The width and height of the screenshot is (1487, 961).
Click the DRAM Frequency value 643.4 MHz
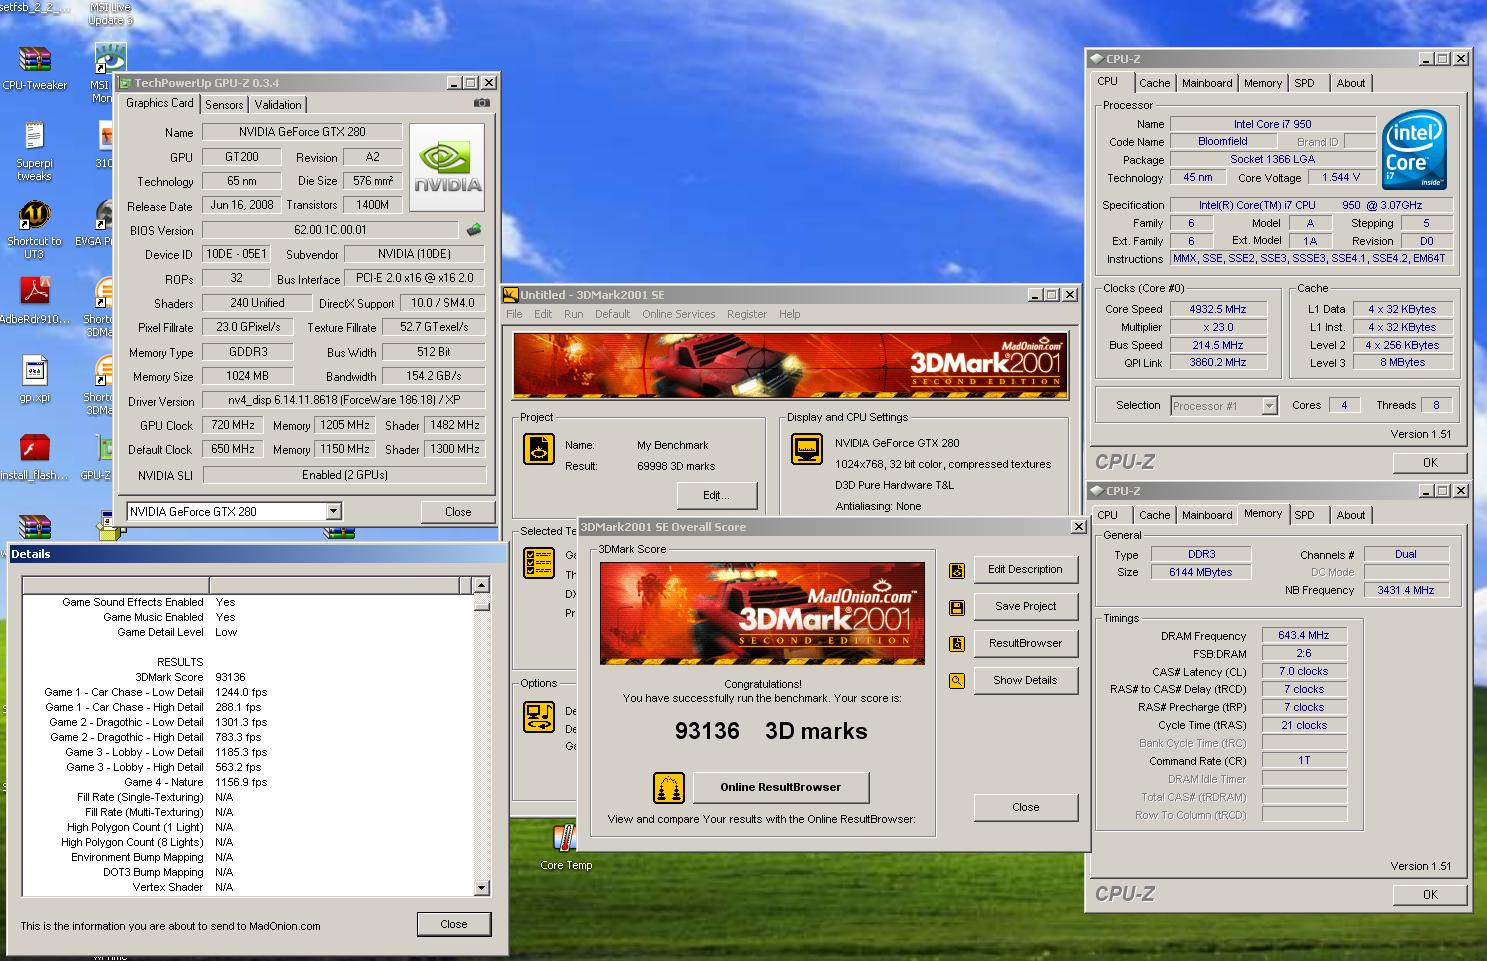pyautogui.click(x=1304, y=636)
